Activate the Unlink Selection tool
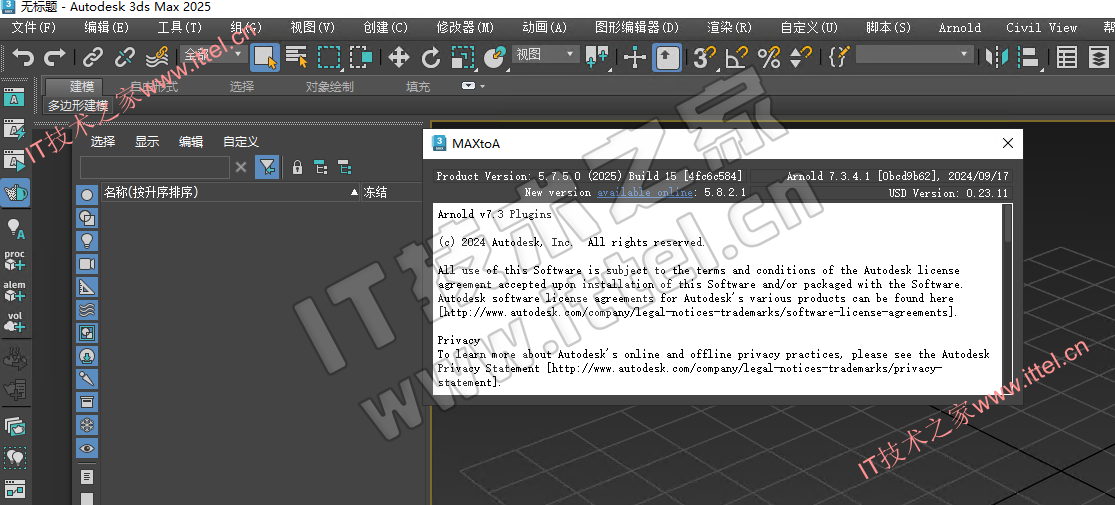 pyautogui.click(x=125, y=57)
